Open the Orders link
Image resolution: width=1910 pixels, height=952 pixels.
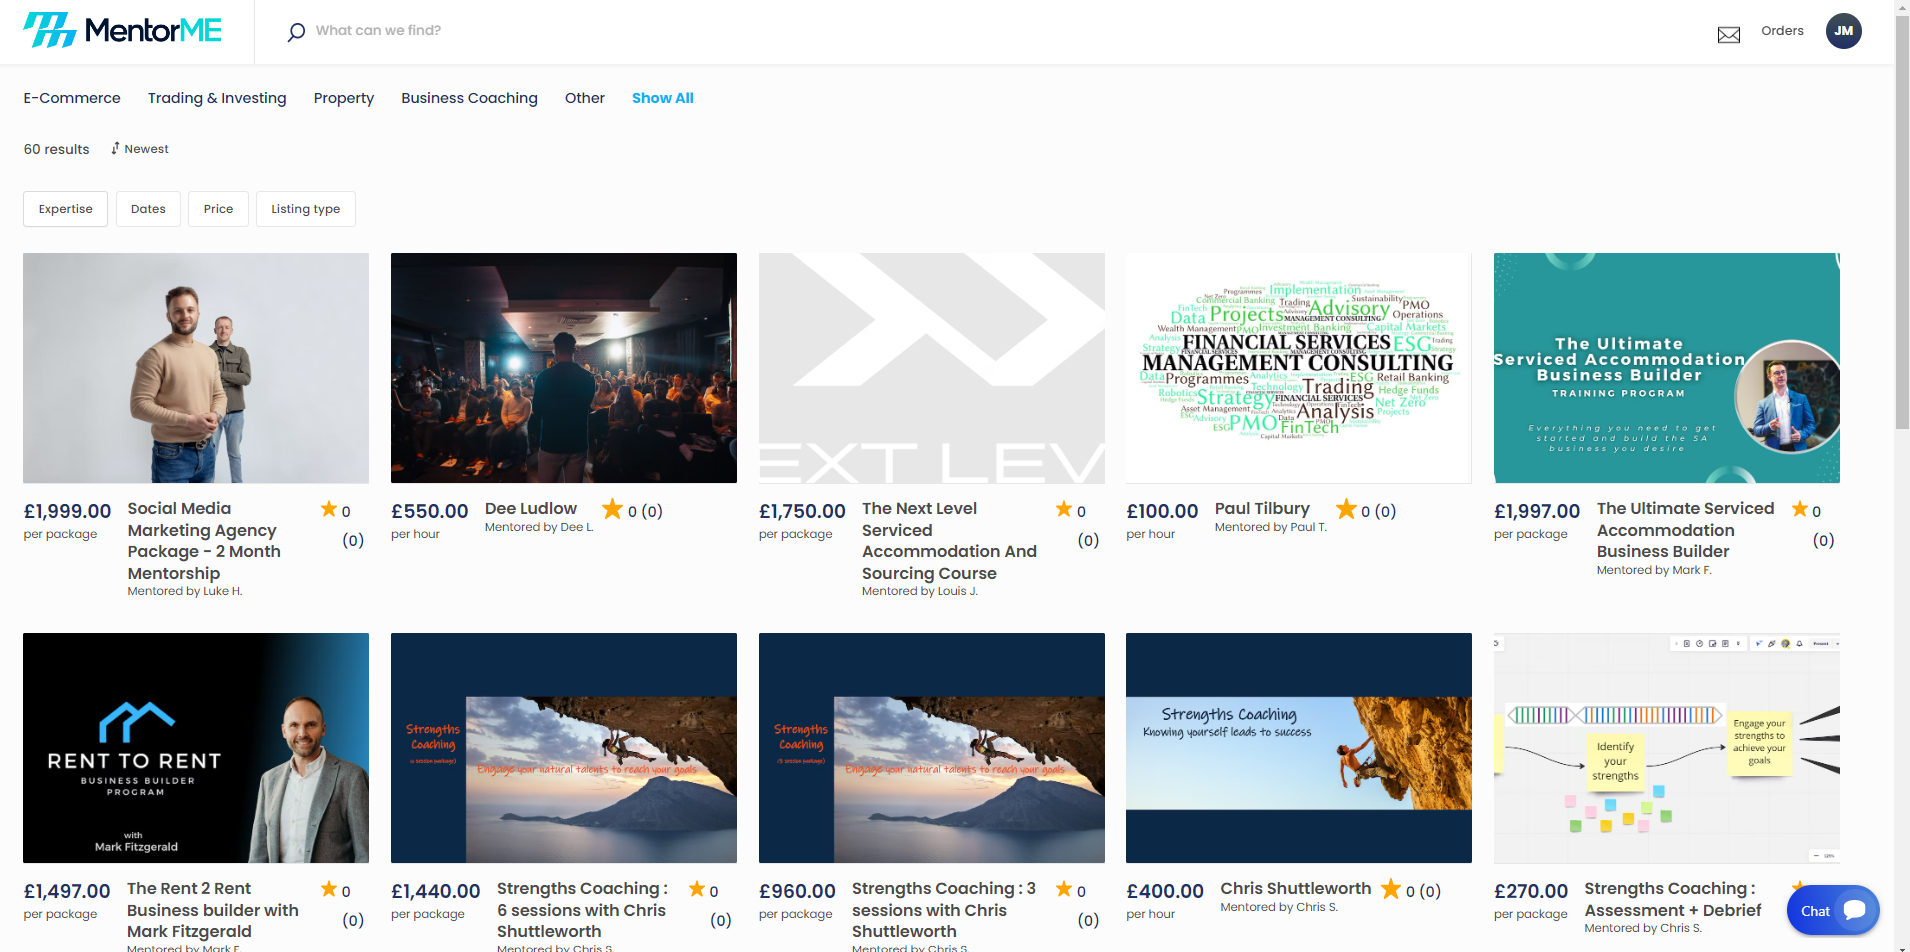[1782, 31]
